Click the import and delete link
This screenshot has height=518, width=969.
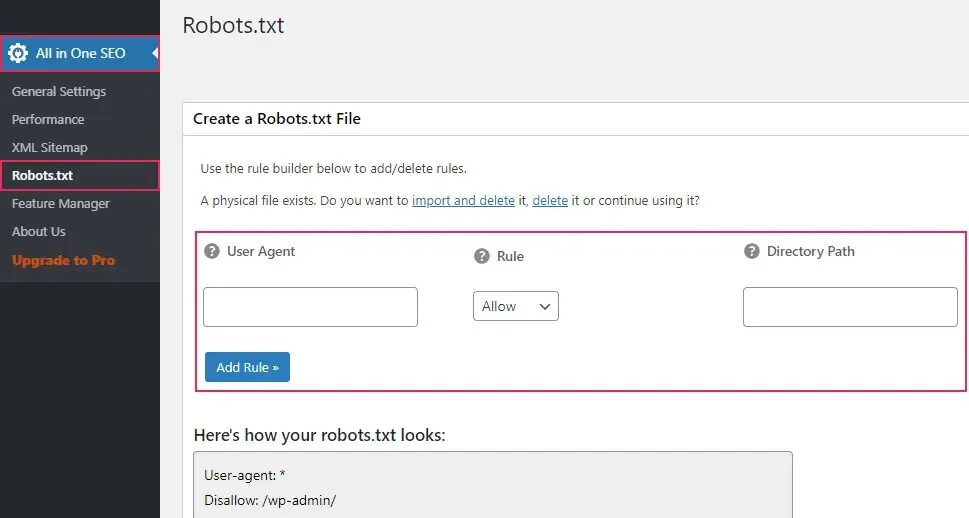click(463, 200)
